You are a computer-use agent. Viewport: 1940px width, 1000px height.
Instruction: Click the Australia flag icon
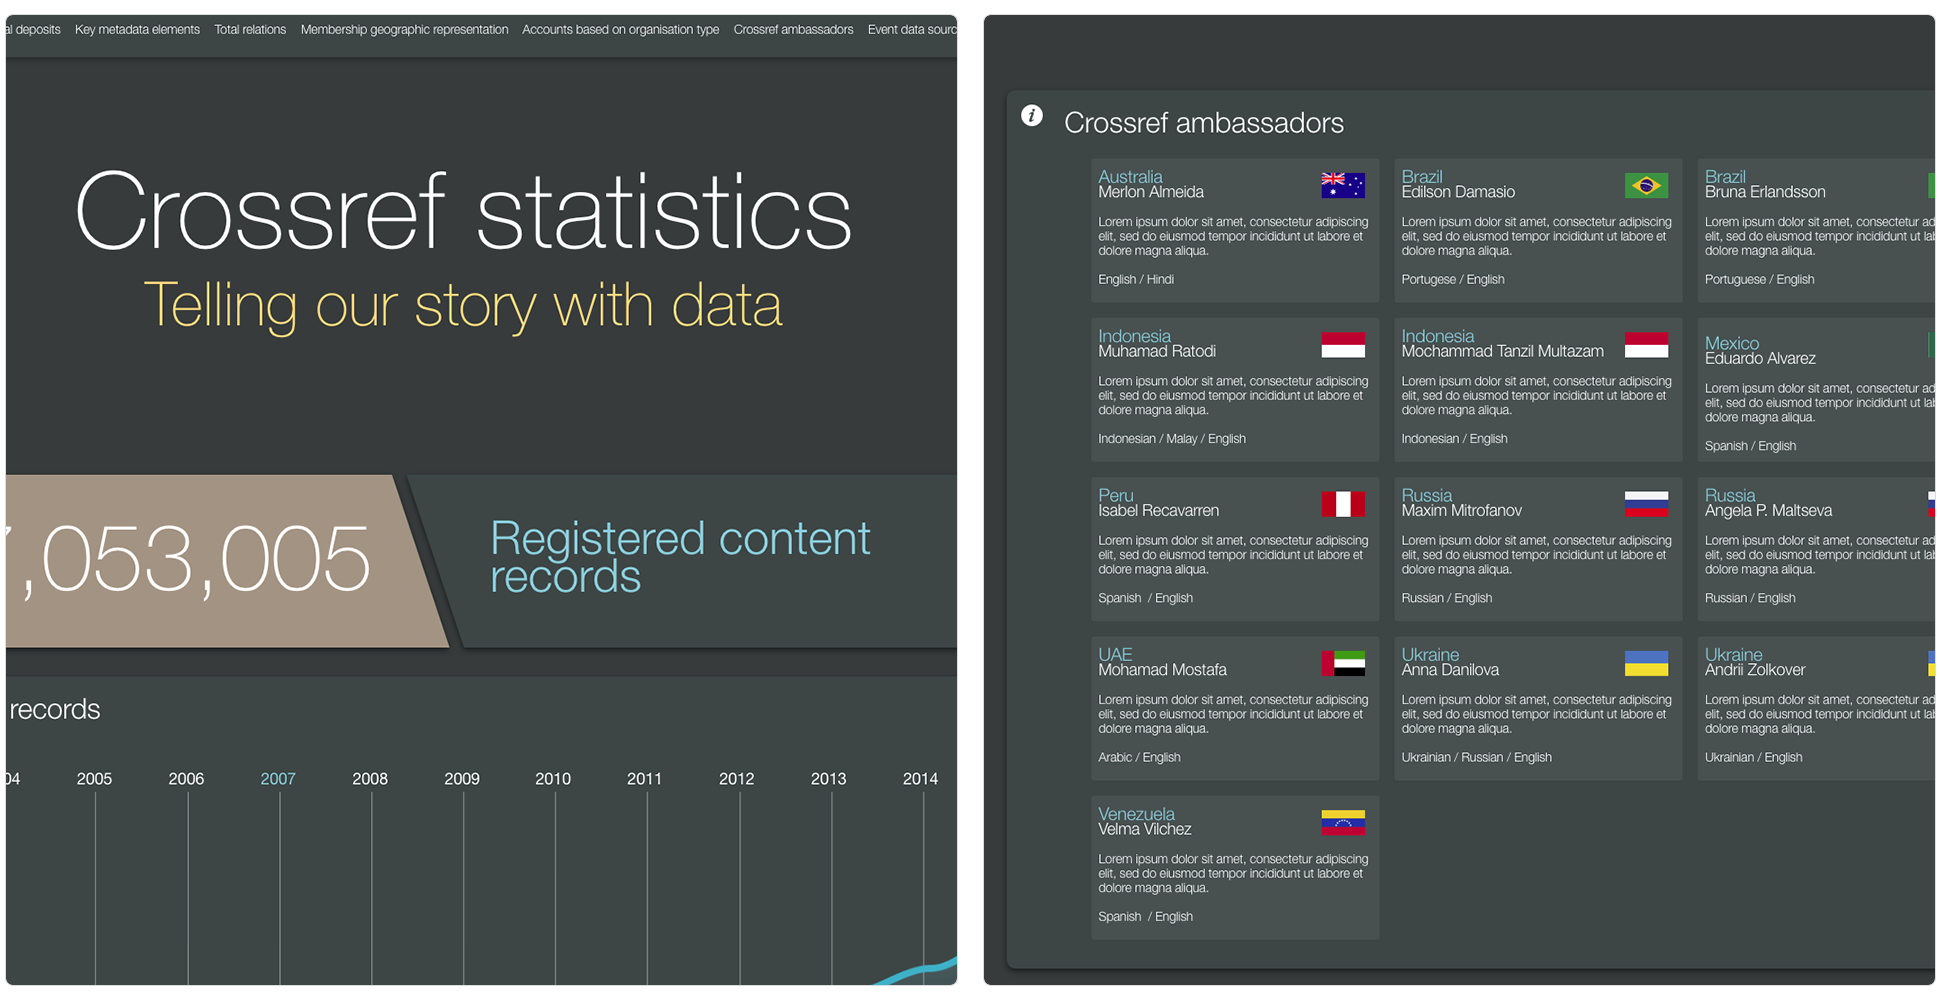tap(1342, 185)
